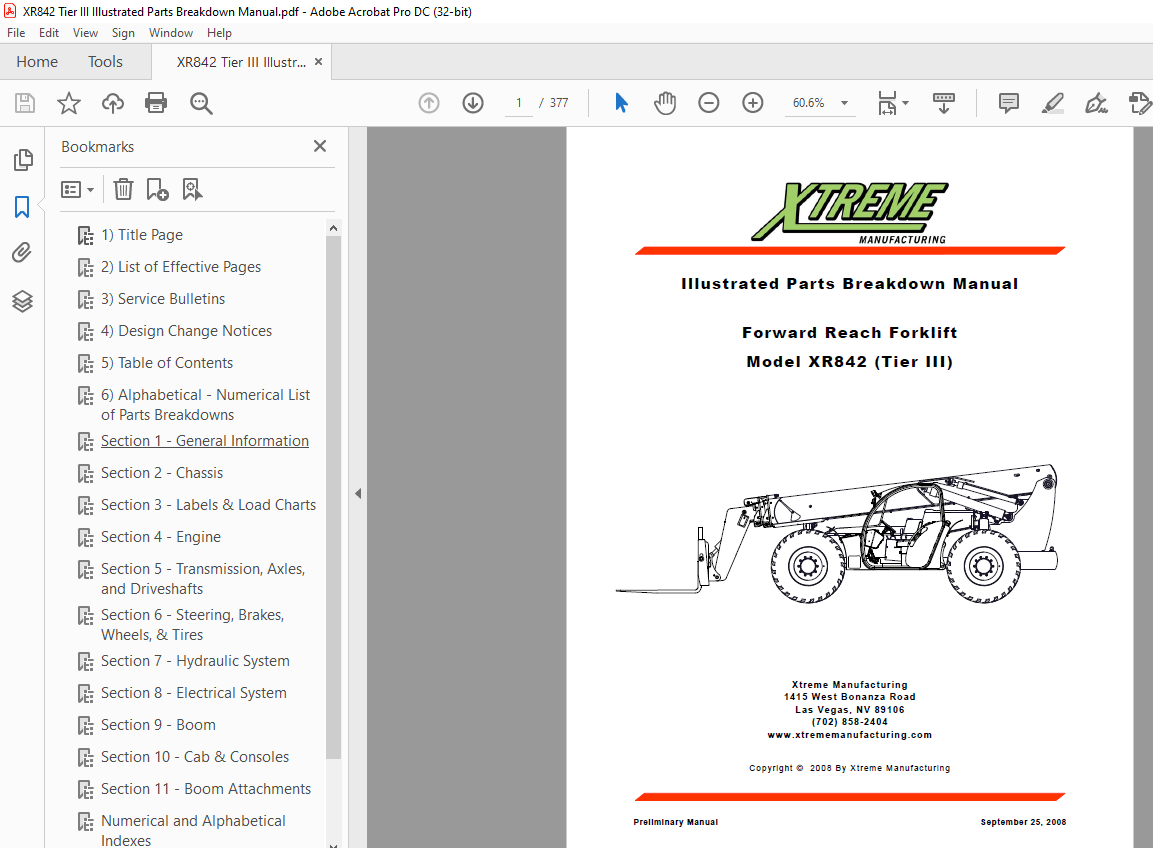Jump to Section 8 - Electrical System

click(193, 693)
